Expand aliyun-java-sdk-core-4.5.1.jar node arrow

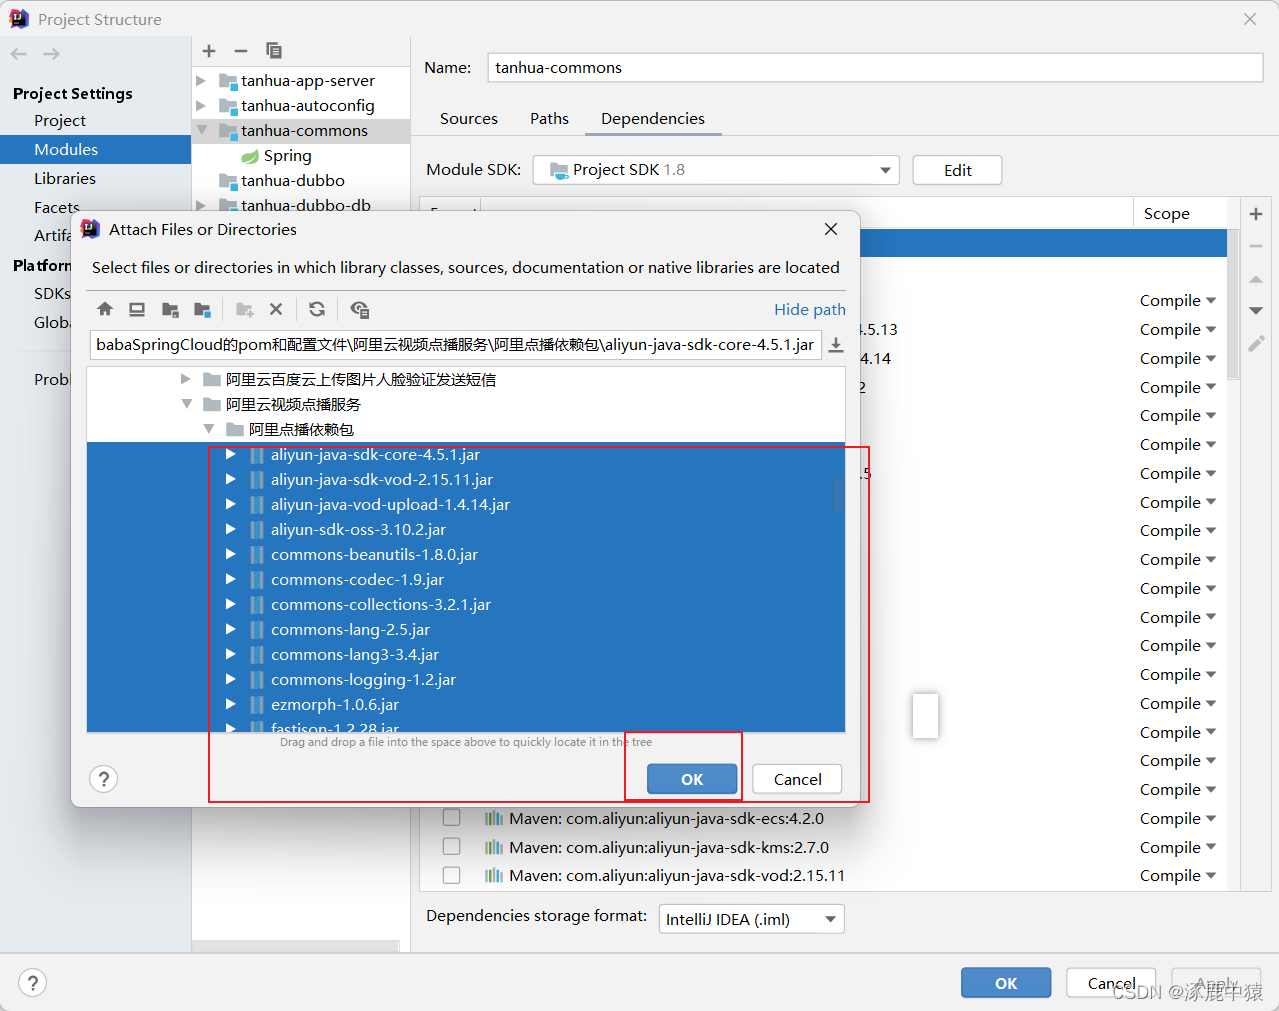231,454
